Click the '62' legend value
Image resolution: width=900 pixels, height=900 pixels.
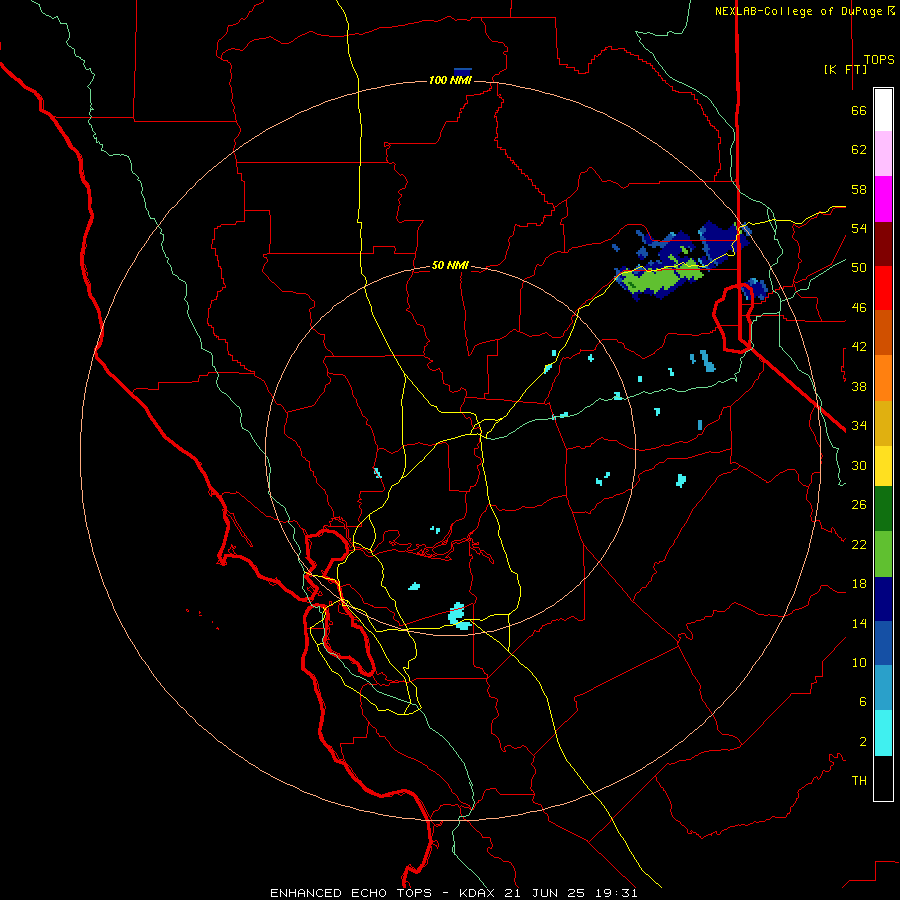pos(859,150)
